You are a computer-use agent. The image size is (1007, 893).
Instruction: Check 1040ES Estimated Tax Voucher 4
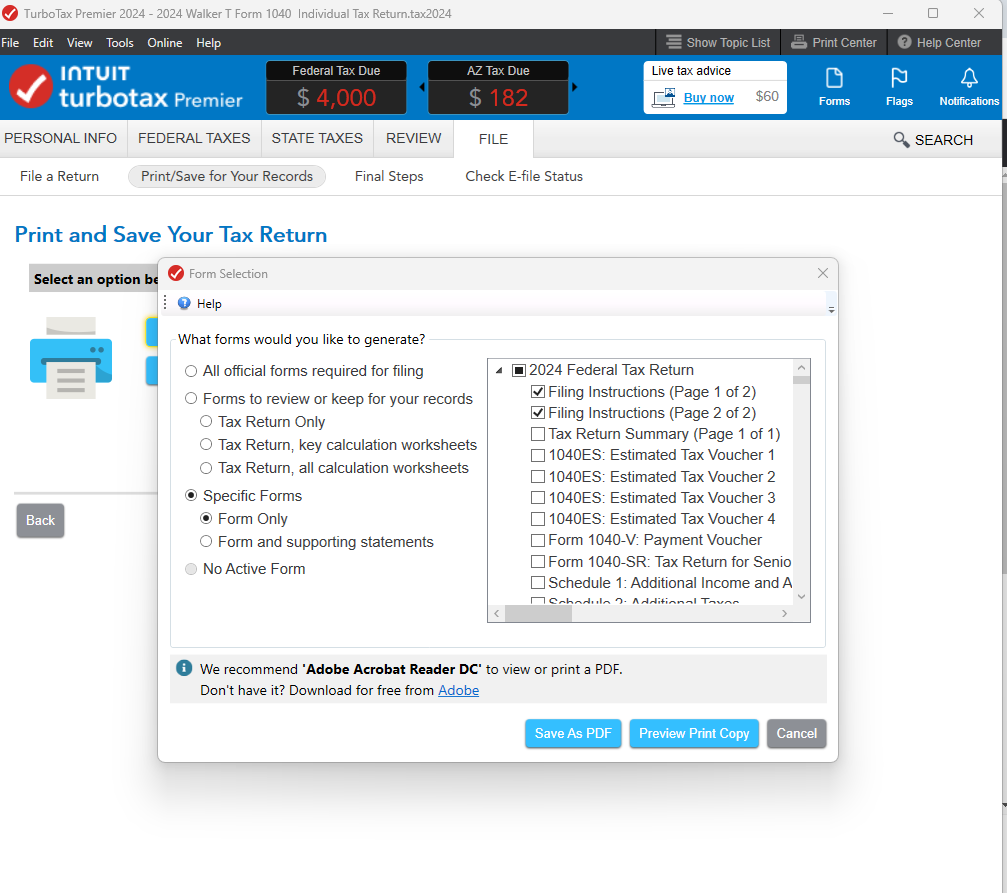pos(538,519)
